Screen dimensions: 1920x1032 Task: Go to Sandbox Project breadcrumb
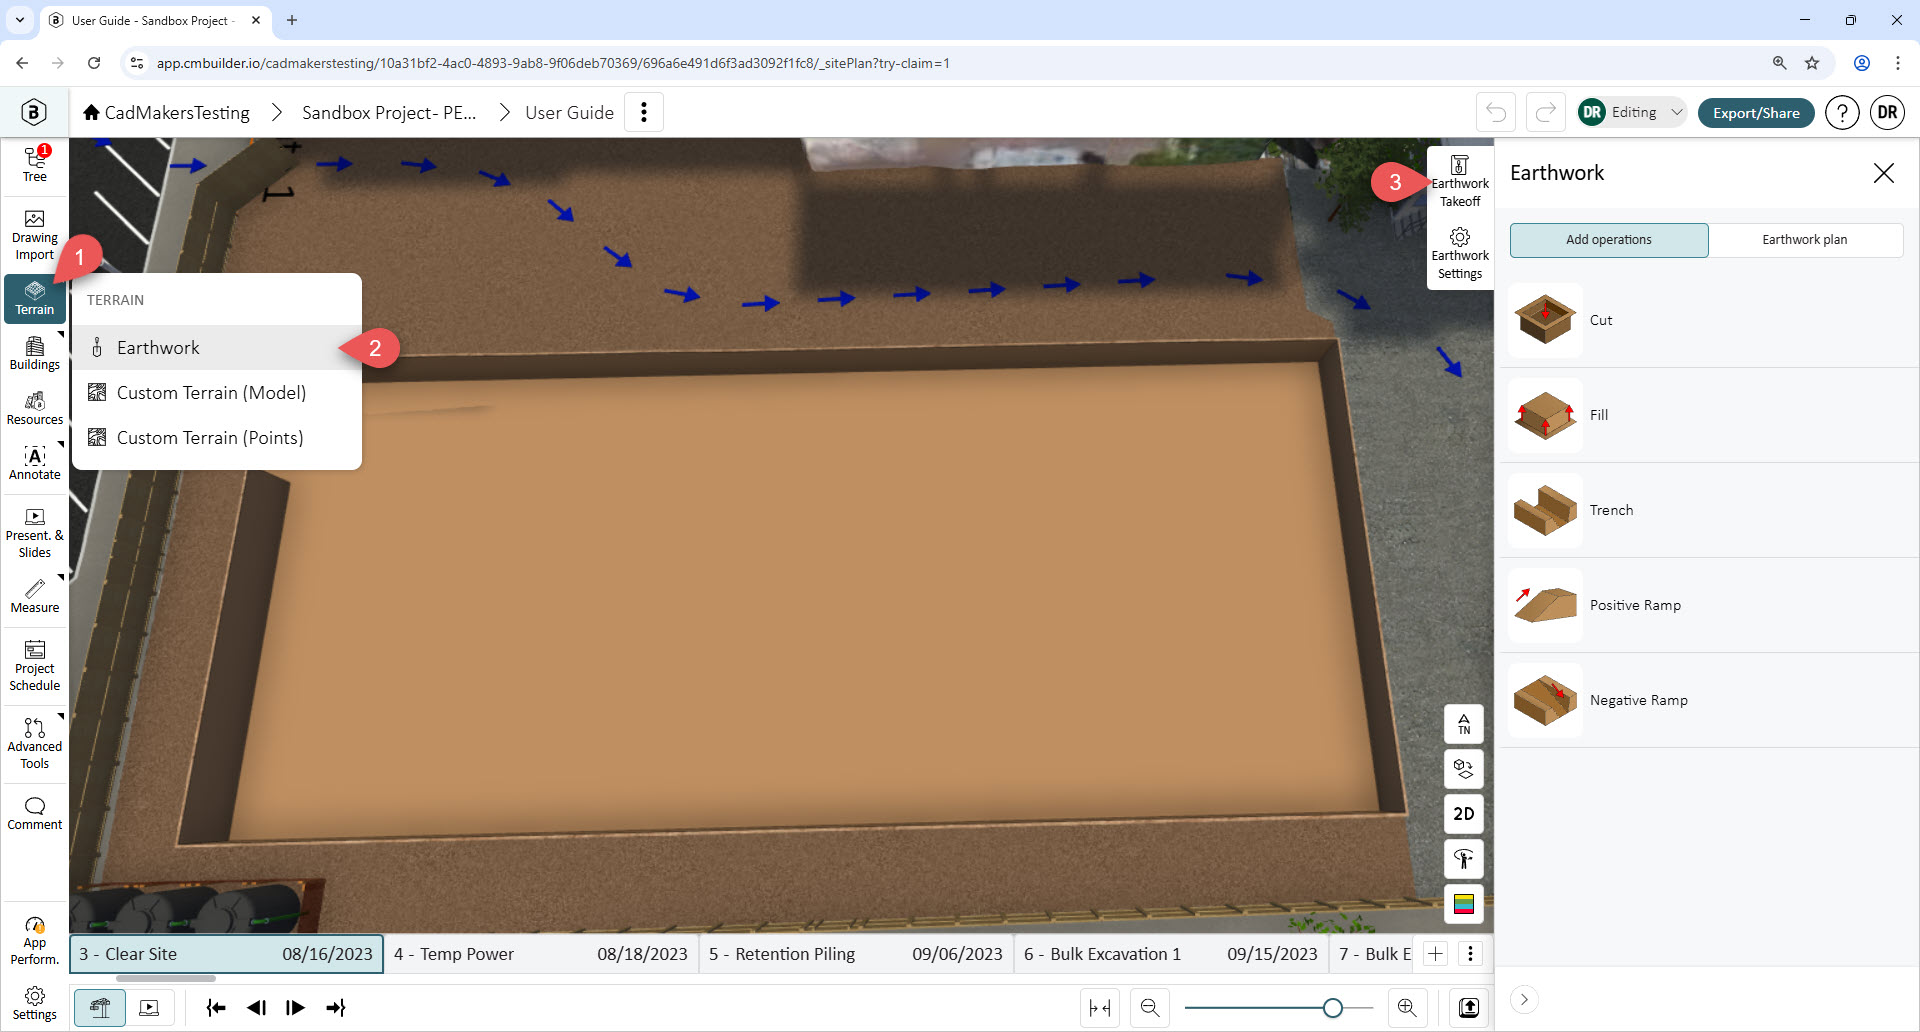pos(389,113)
